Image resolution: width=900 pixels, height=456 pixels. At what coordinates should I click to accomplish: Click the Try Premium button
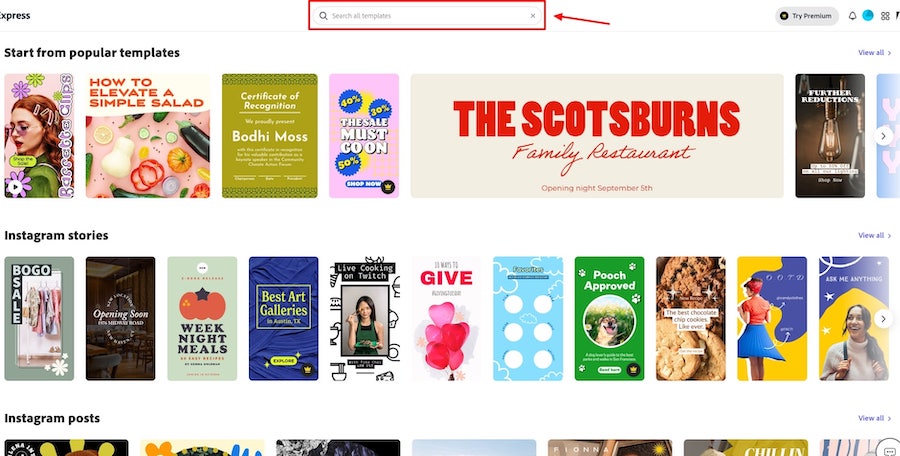pyautogui.click(x=806, y=16)
